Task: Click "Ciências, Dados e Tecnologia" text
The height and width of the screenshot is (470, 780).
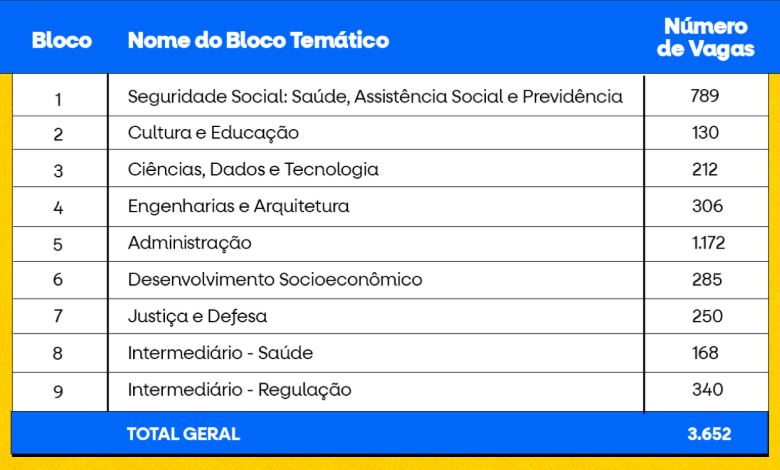Action: [x=253, y=170]
